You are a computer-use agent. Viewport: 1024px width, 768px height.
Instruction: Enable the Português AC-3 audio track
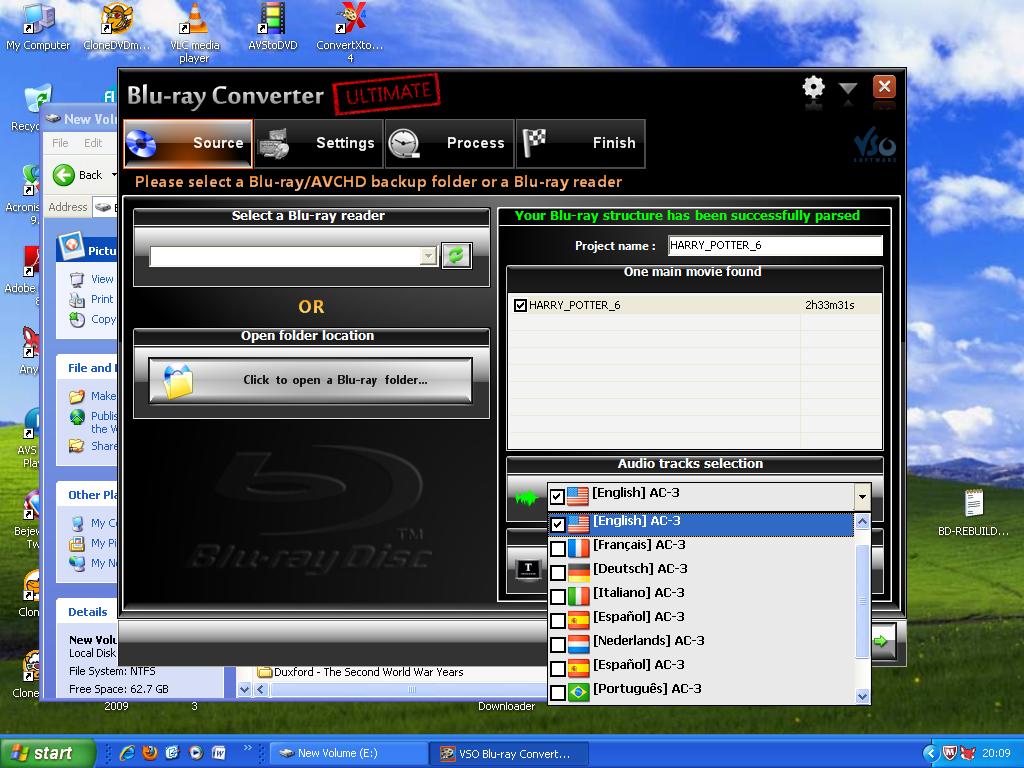pyautogui.click(x=558, y=692)
